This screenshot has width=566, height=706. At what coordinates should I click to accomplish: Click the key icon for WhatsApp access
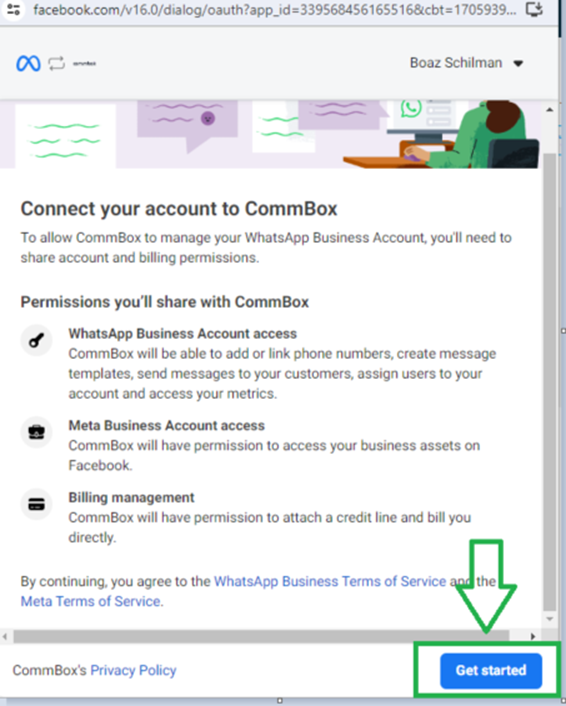point(36,340)
